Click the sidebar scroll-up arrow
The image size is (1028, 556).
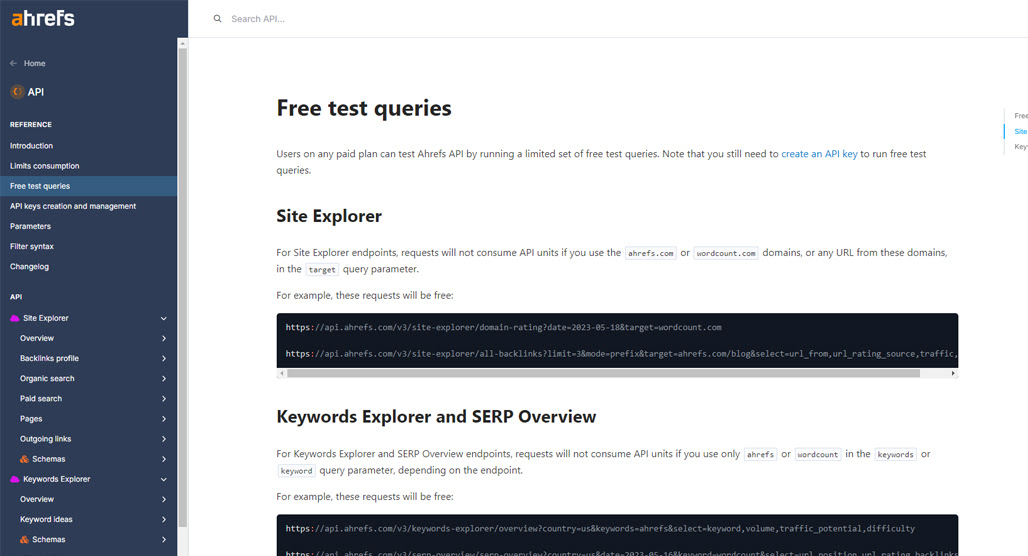(x=182, y=43)
